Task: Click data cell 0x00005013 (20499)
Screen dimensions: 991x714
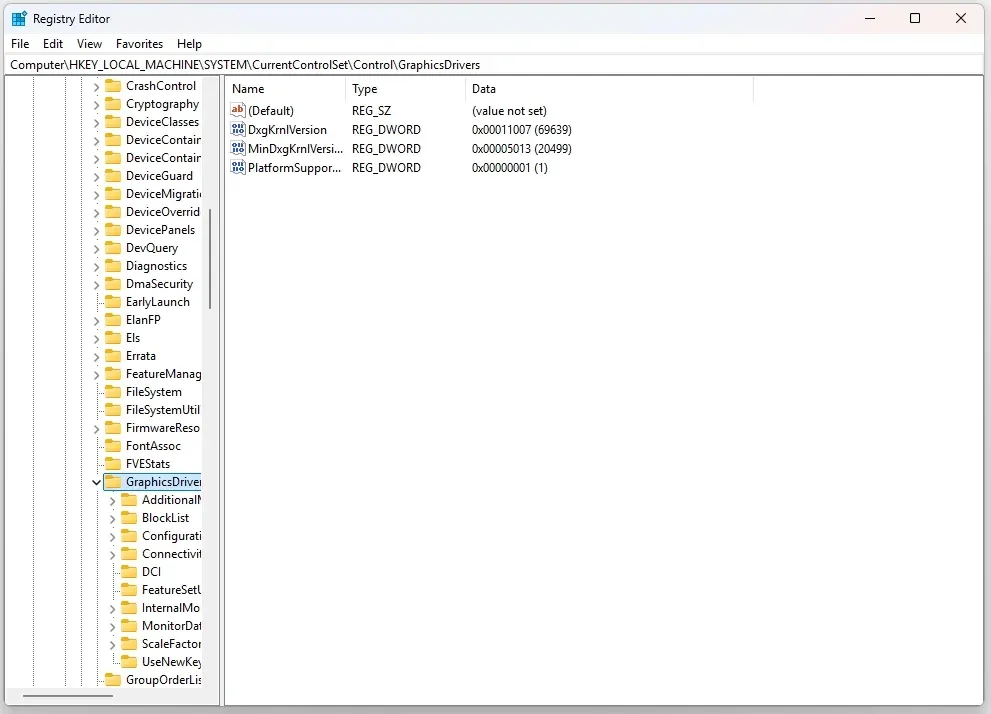Action: 521,148
